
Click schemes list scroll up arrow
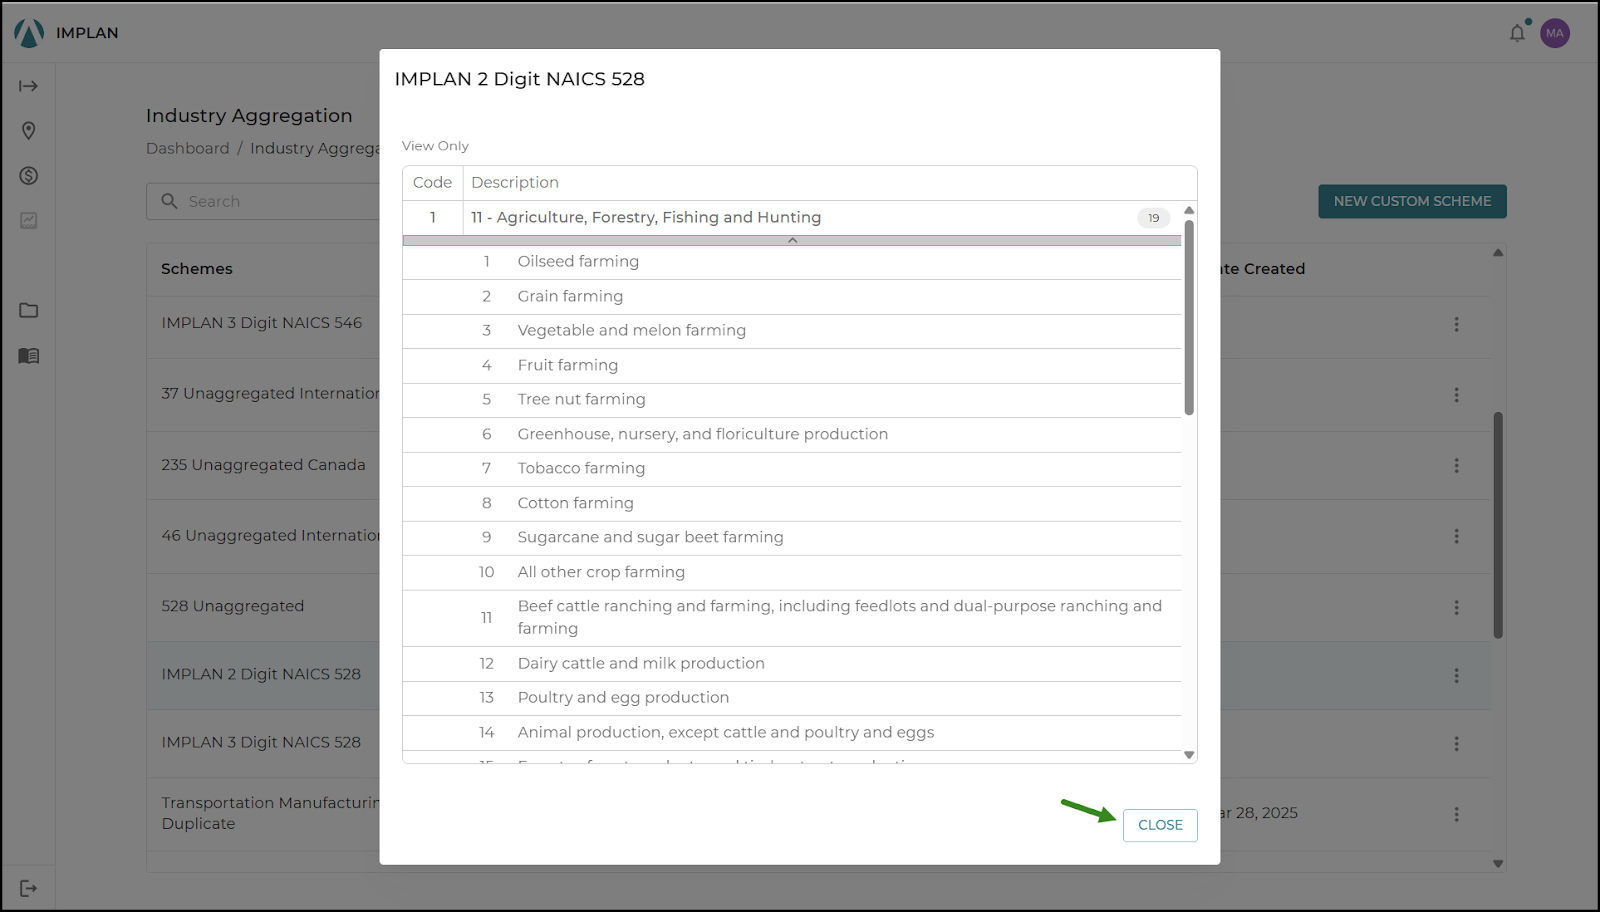point(1498,253)
